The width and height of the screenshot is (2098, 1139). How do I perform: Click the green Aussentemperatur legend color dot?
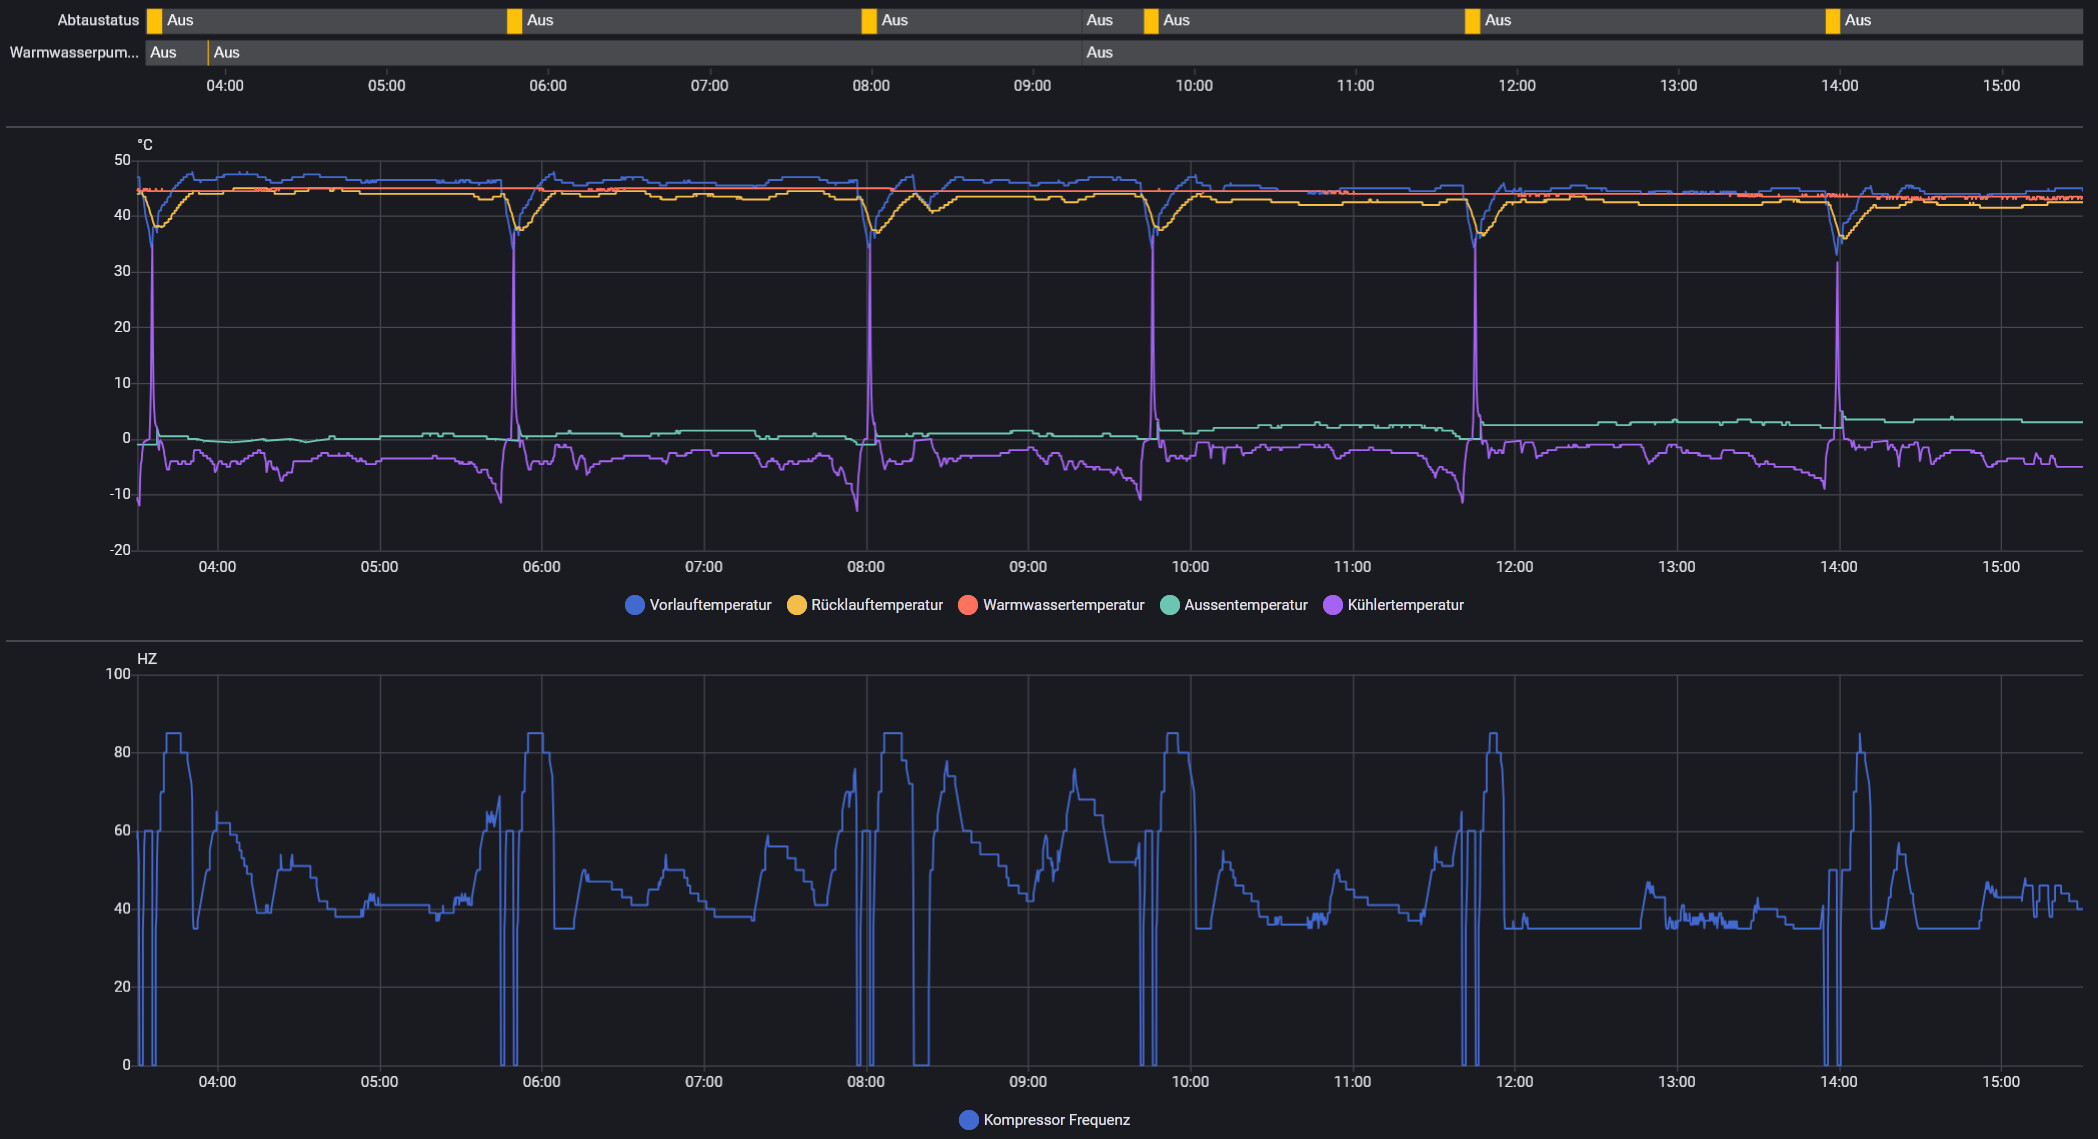tap(1169, 605)
